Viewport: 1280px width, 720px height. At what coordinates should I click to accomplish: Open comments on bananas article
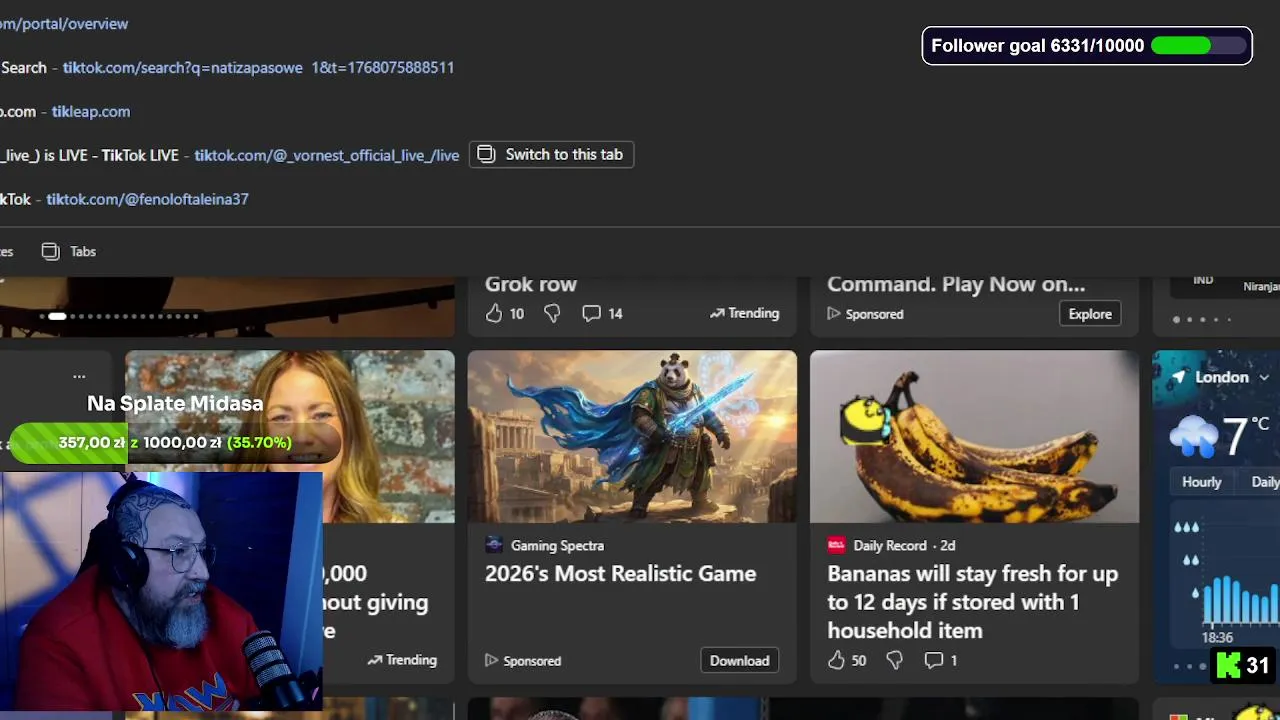(941, 660)
